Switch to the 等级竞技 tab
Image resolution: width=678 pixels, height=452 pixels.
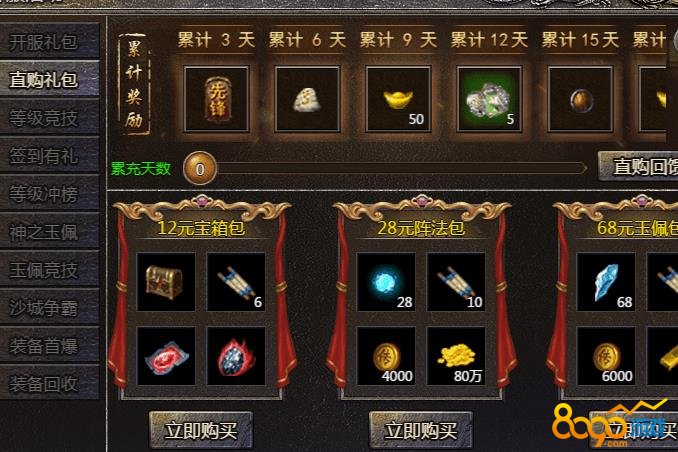(x=49, y=118)
